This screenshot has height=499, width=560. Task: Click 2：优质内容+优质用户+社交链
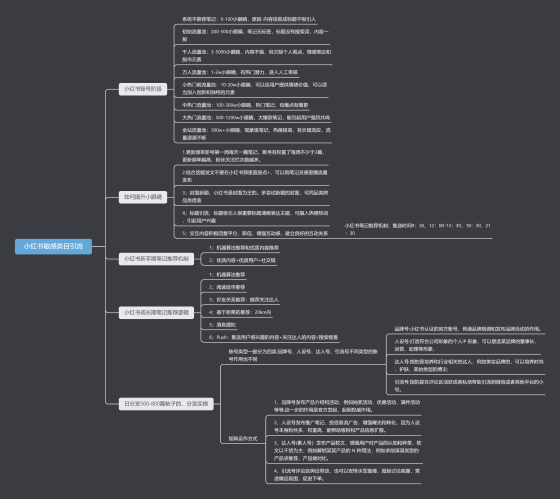(242, 260)
